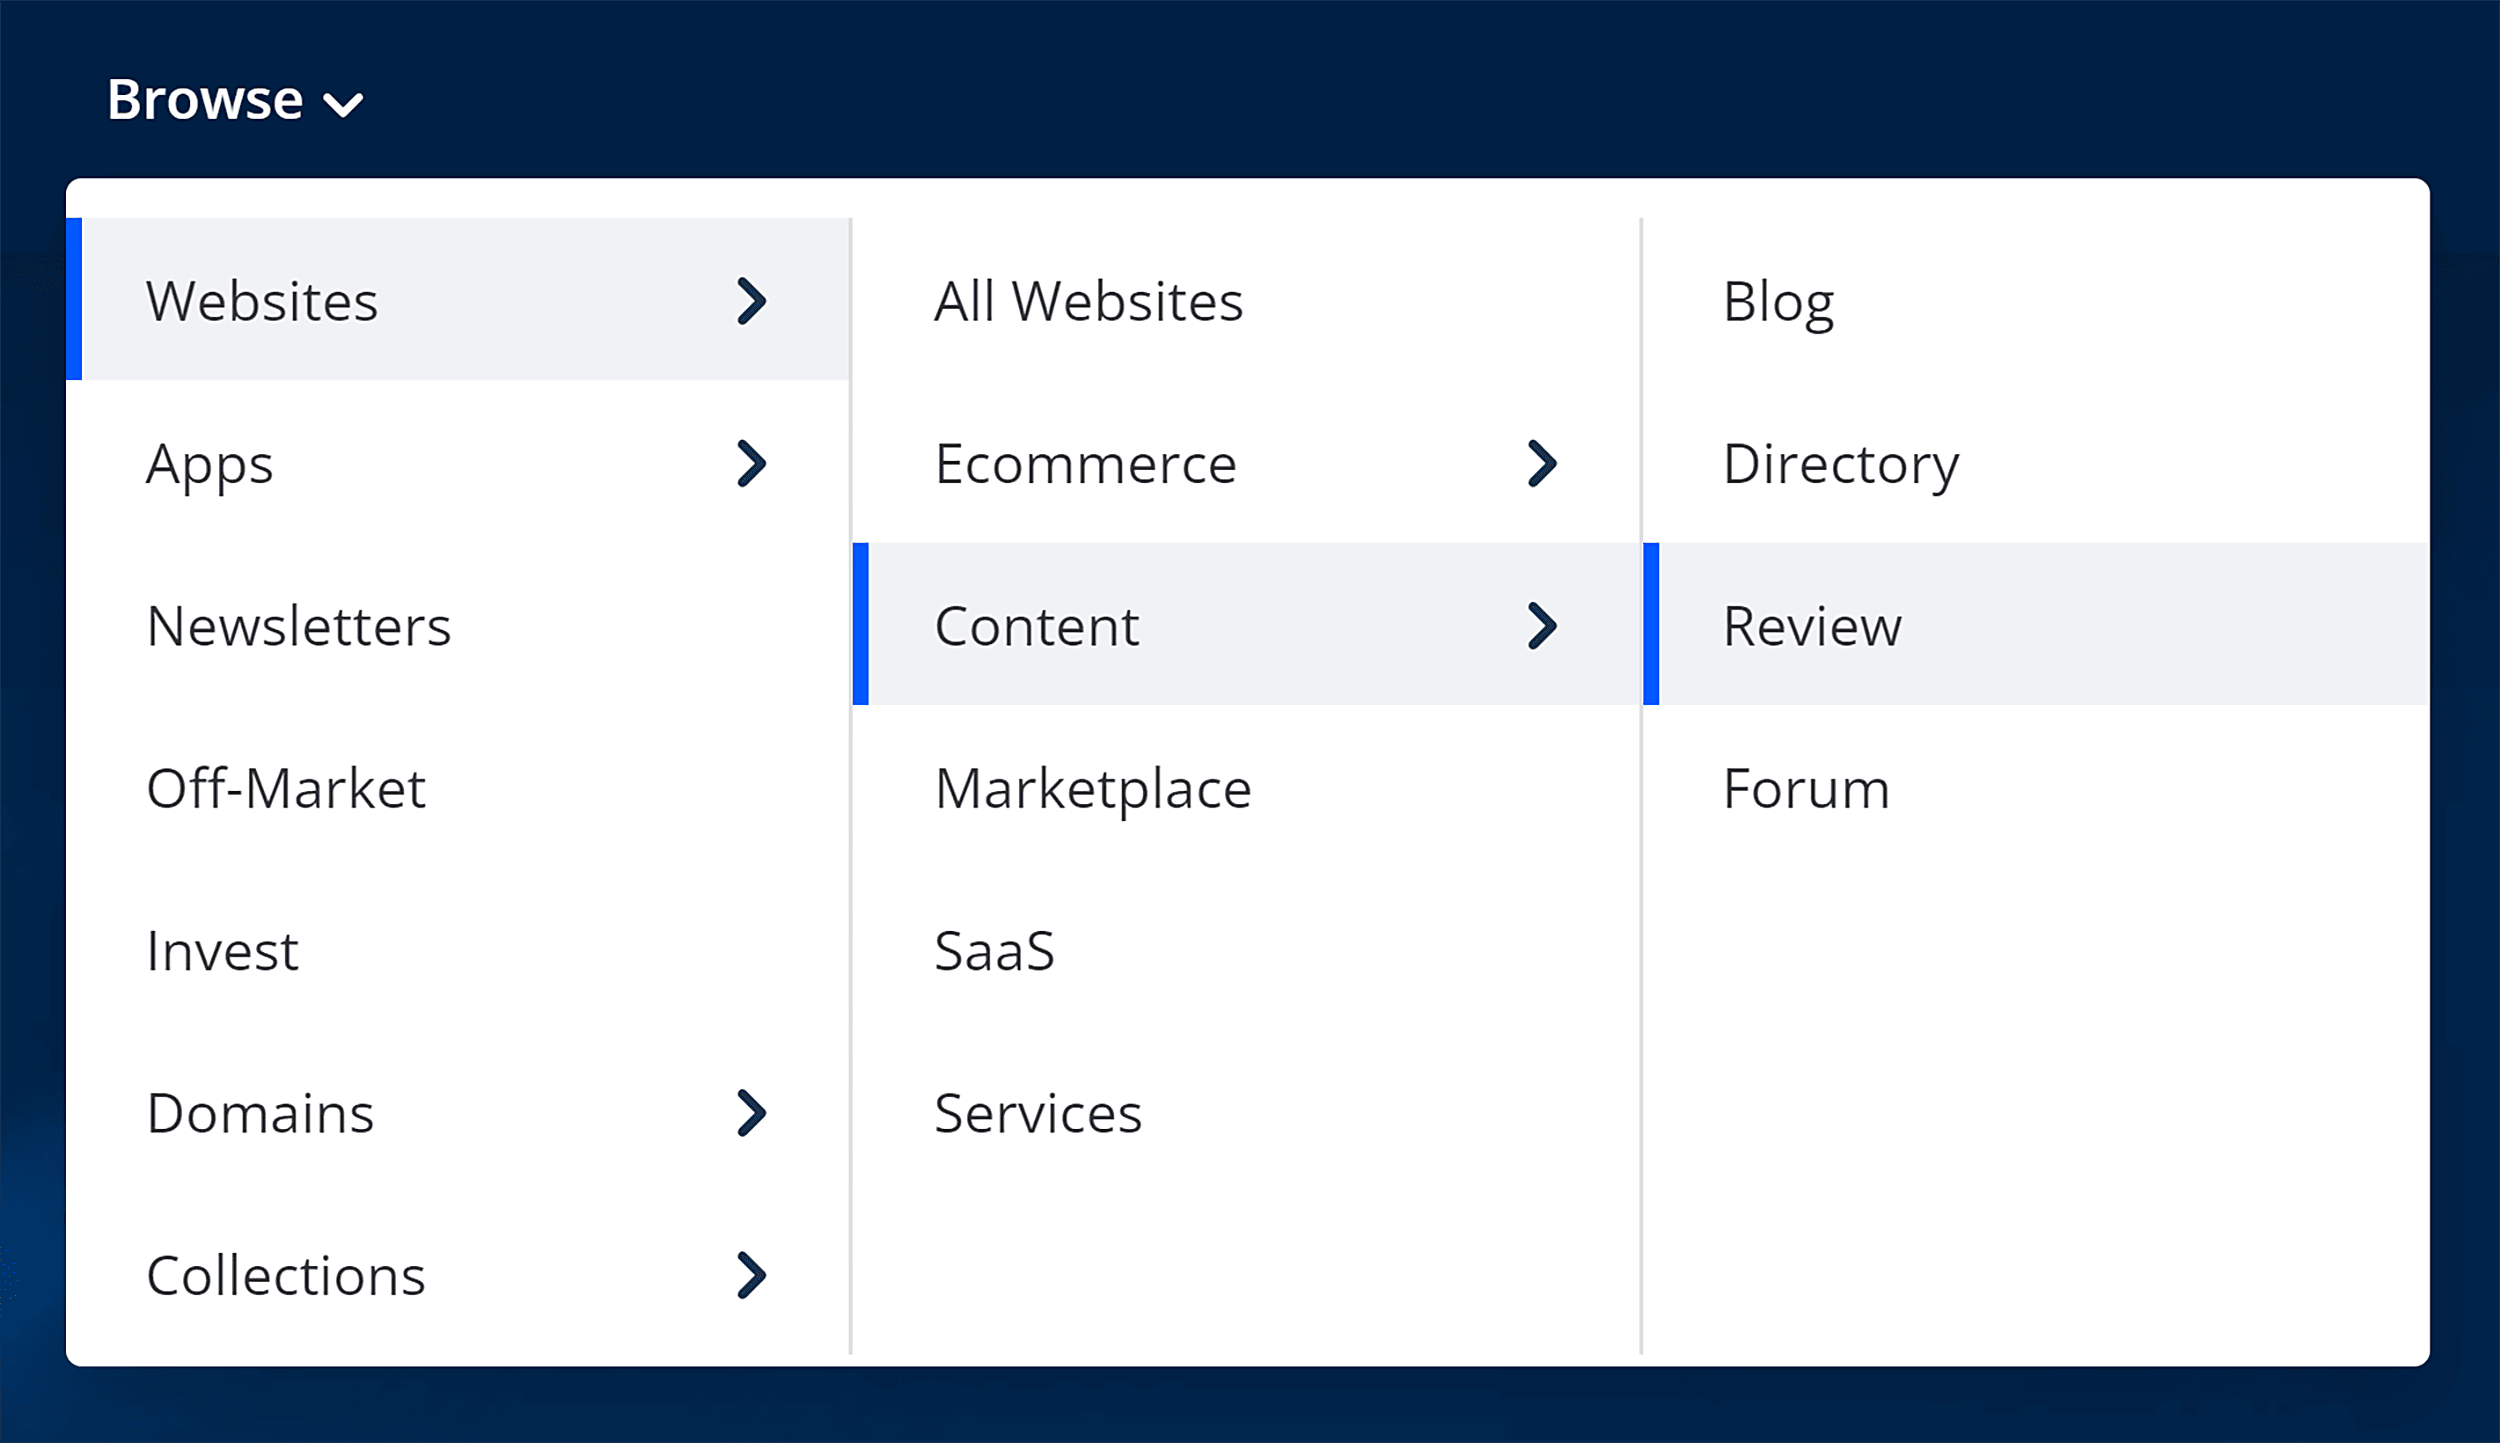
Task: Click the highlighted Content entry
Action: coord(1037,626)
